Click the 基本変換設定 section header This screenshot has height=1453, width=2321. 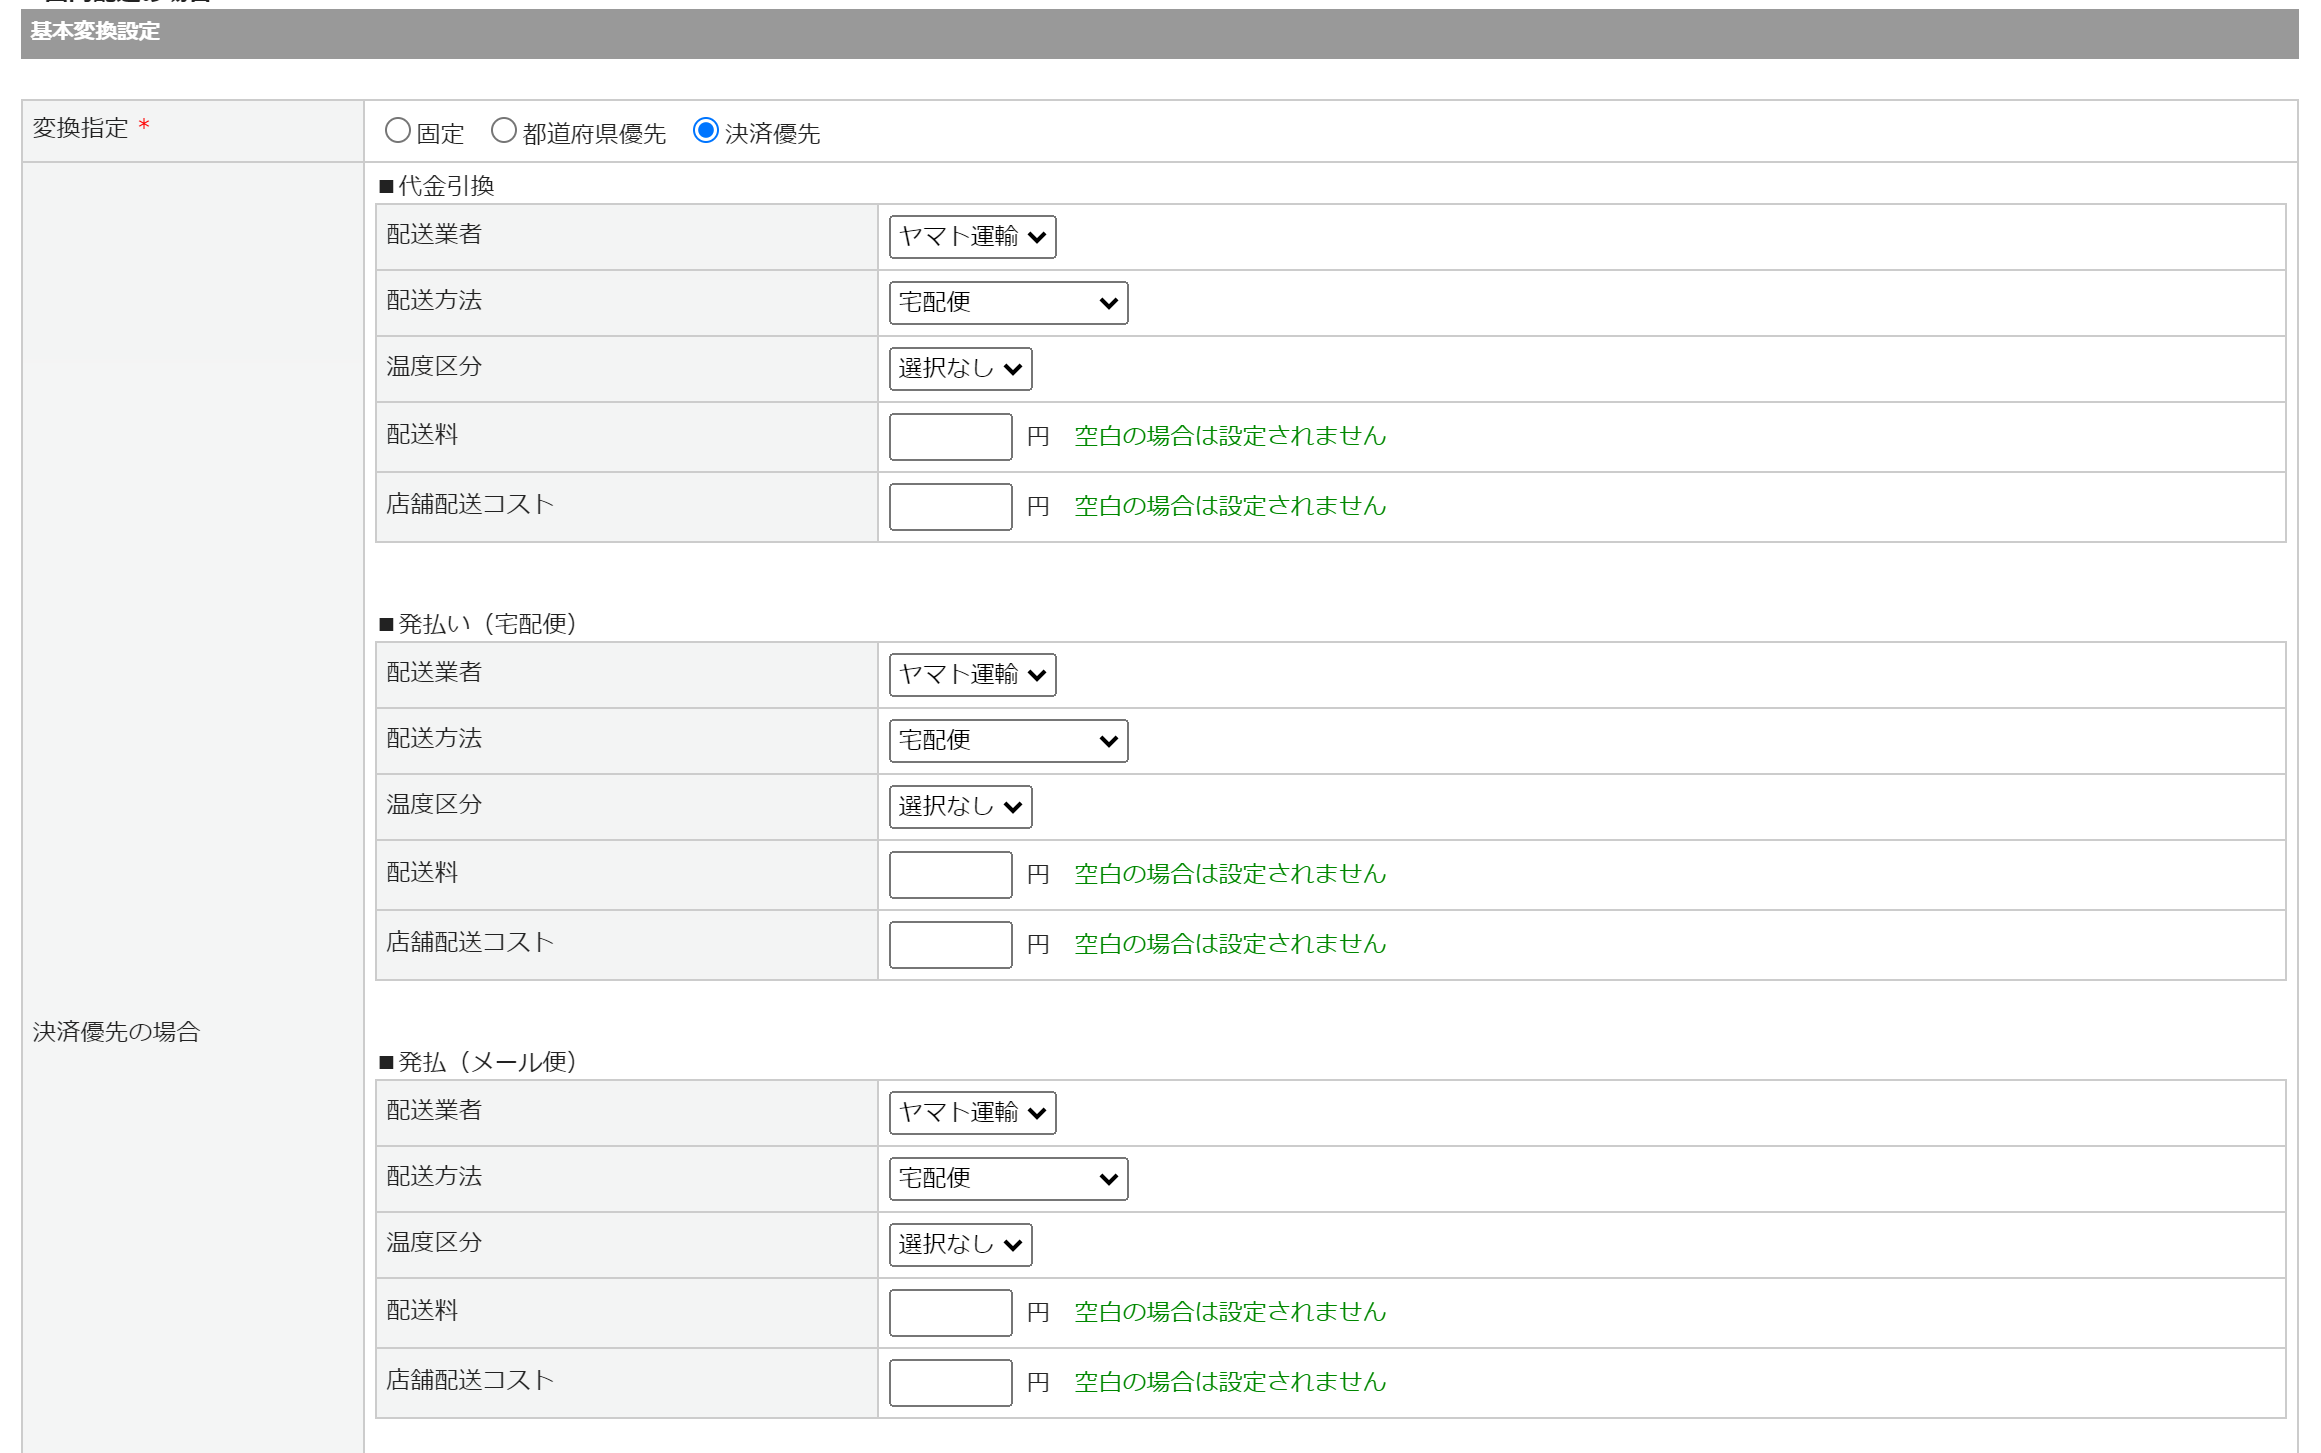click(96, 32)
